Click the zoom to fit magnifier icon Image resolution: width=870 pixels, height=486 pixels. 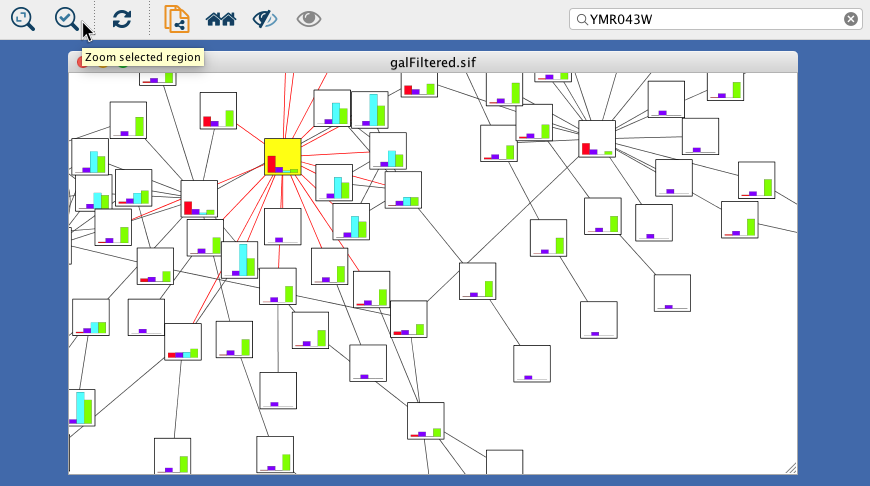[23, 18]
